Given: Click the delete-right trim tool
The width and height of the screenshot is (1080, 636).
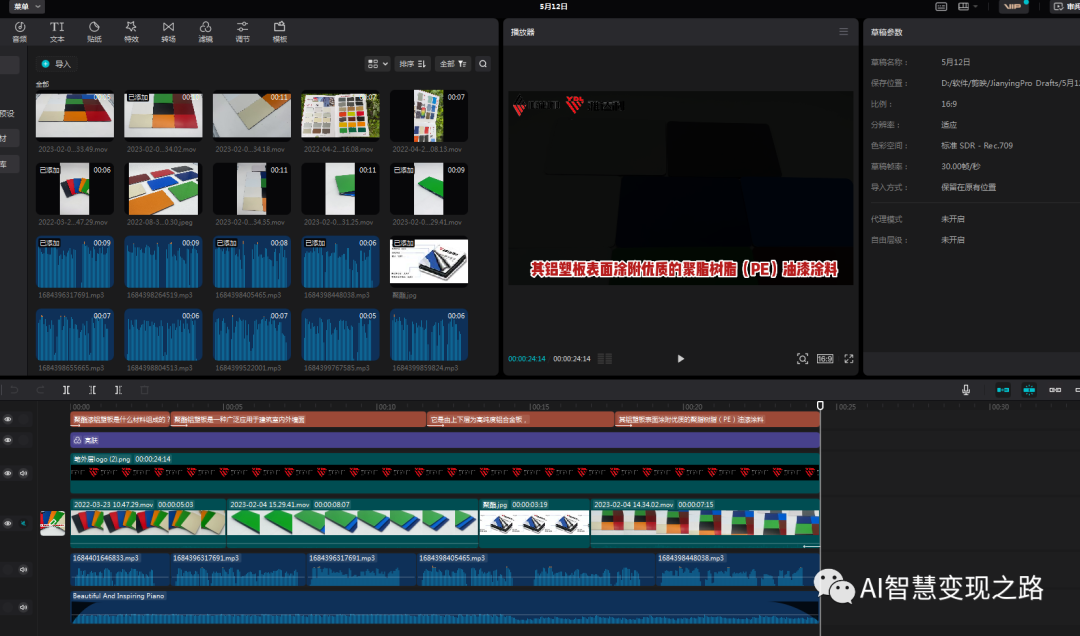Looking at the screenshot, I should (118, 390).
